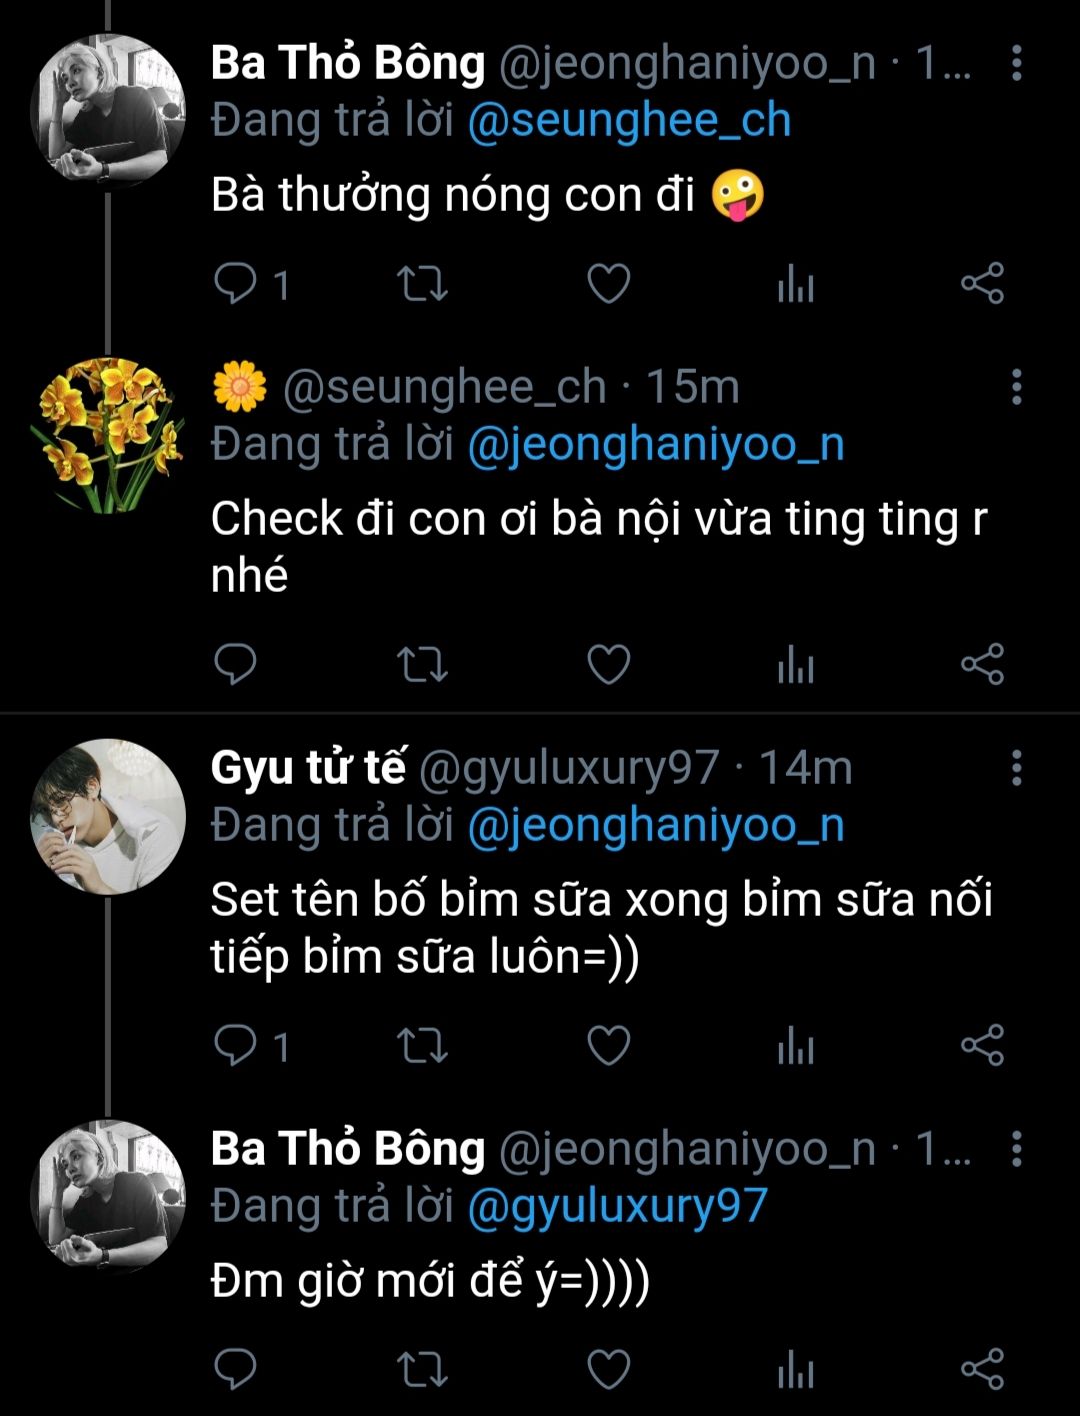Open the @gyuluxury97 mention link in the last tweet
The image size is (1080, 1416).
pos(617,1206)
